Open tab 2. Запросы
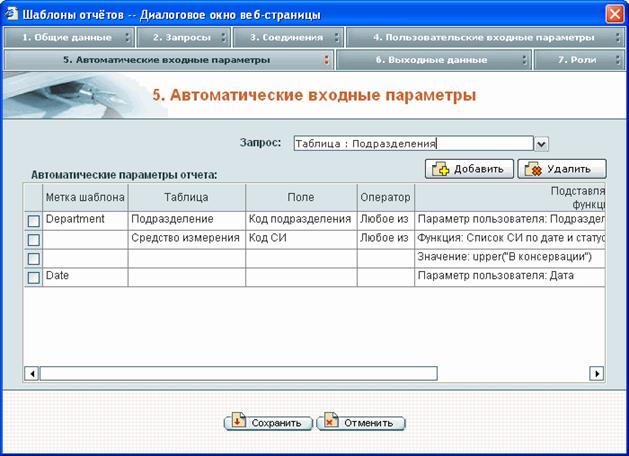This screenshot has width=629, height=456. (184, 37)
